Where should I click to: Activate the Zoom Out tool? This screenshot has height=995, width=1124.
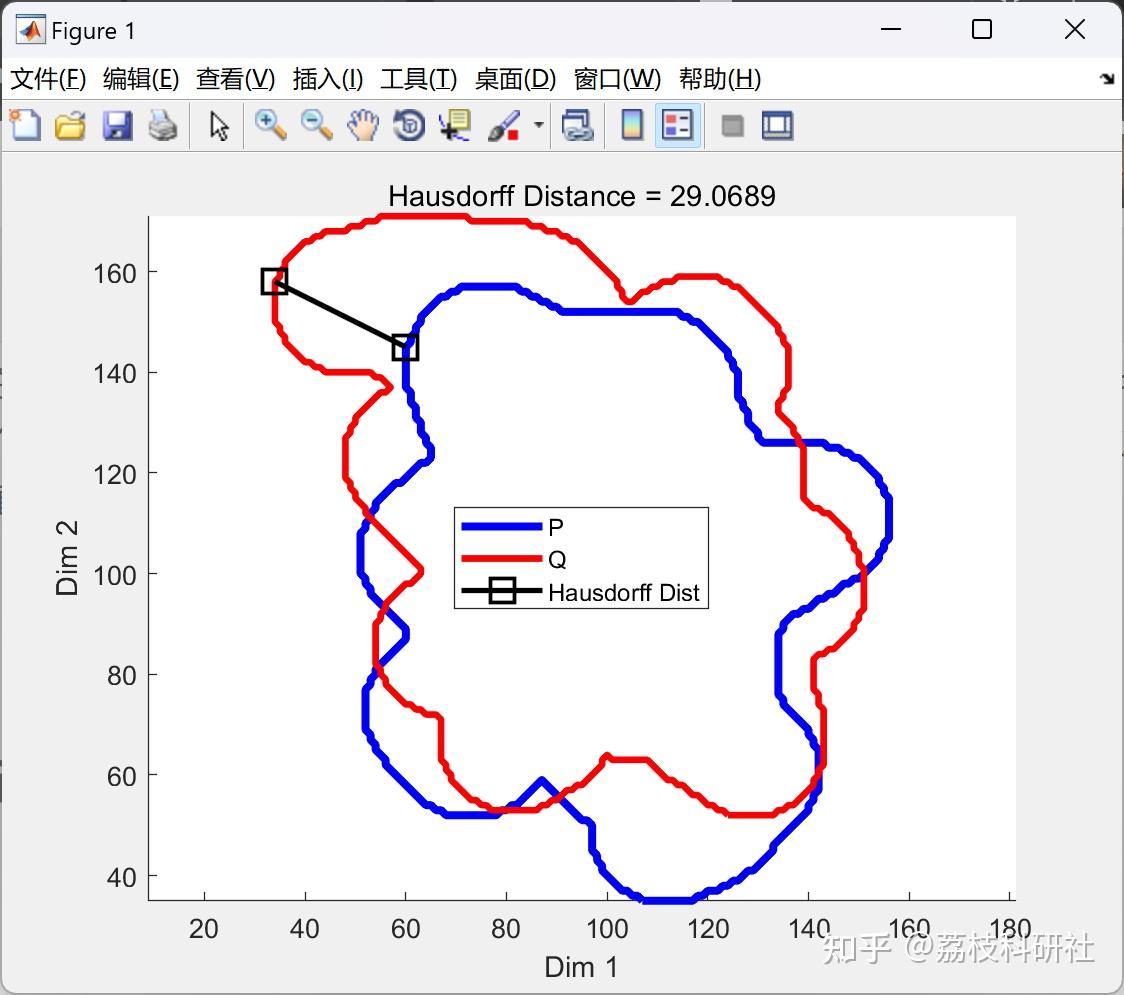(316, 125)
